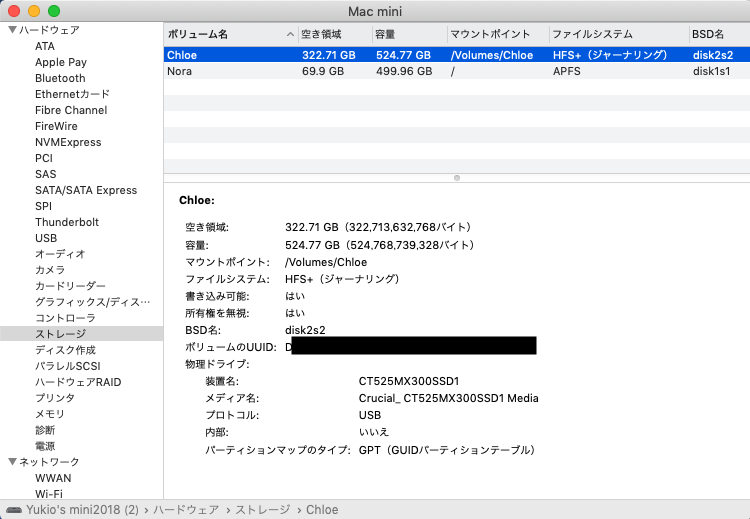The height and width of the screenshot is (519, 750).
Task: Open オーディオ in the sidebar
Action: [x=60, y=254]
